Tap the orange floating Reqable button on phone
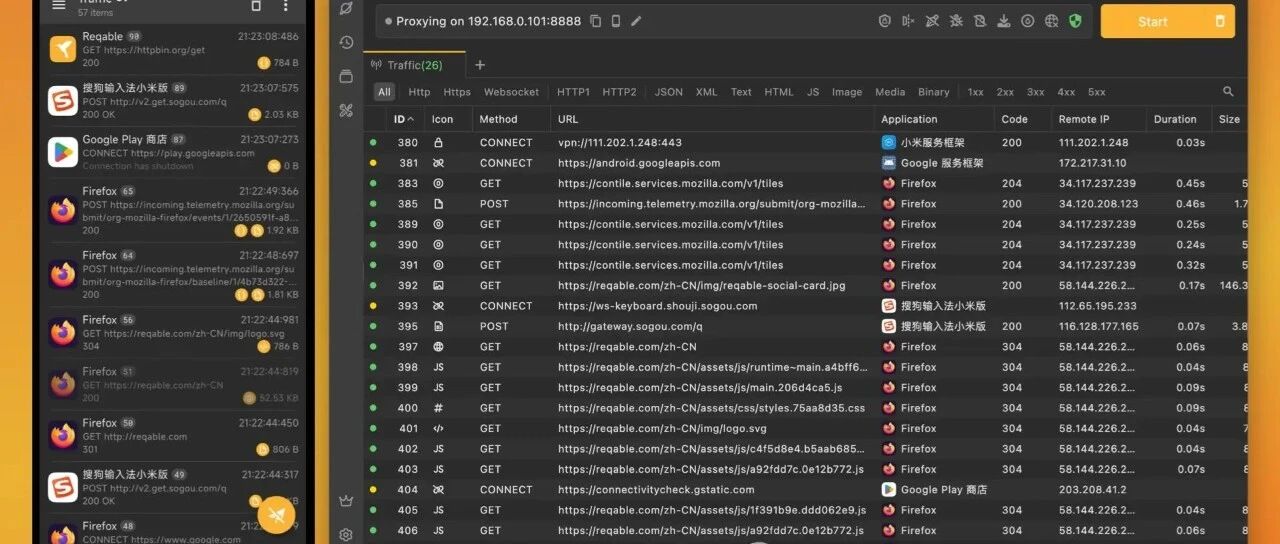The image size is (1280, 544). click(x=276, y=514)
